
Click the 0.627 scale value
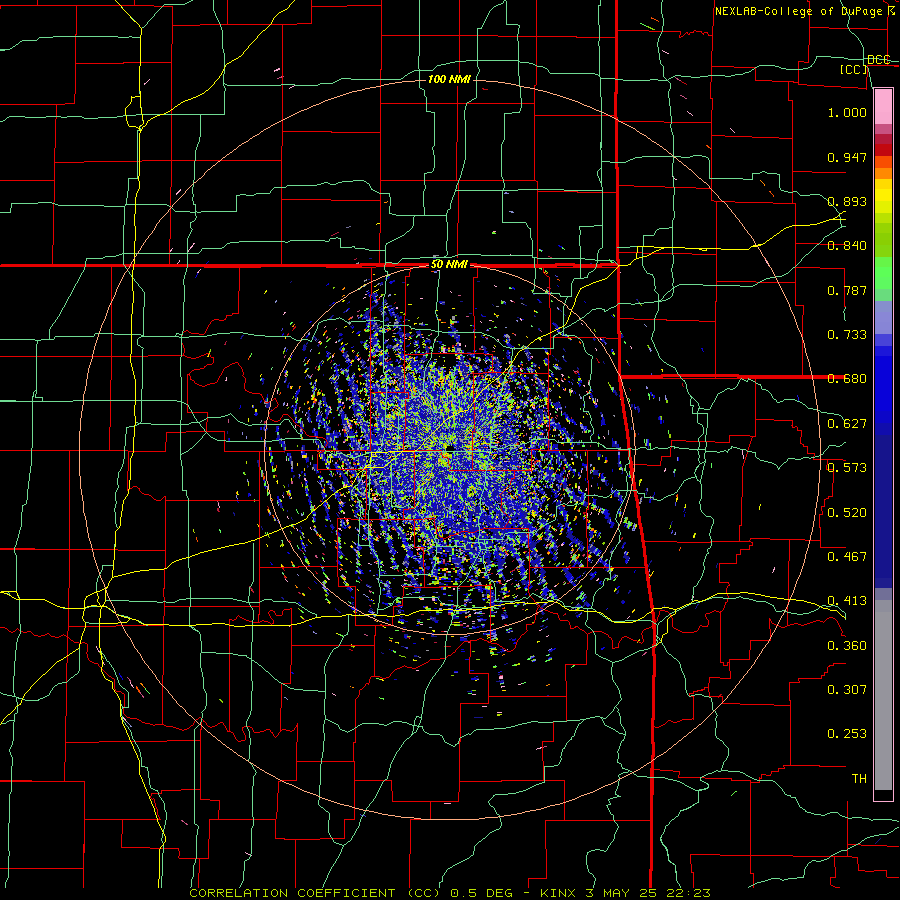847,424
